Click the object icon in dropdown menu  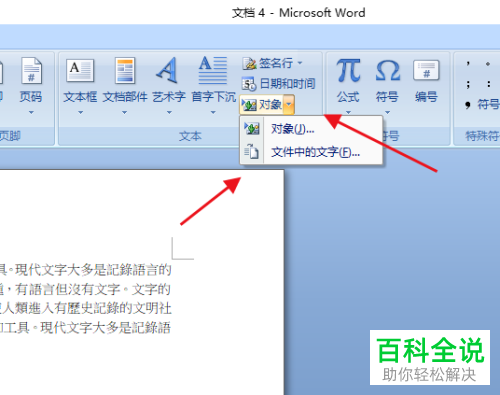pyautogui.click(x=252, y=128)
